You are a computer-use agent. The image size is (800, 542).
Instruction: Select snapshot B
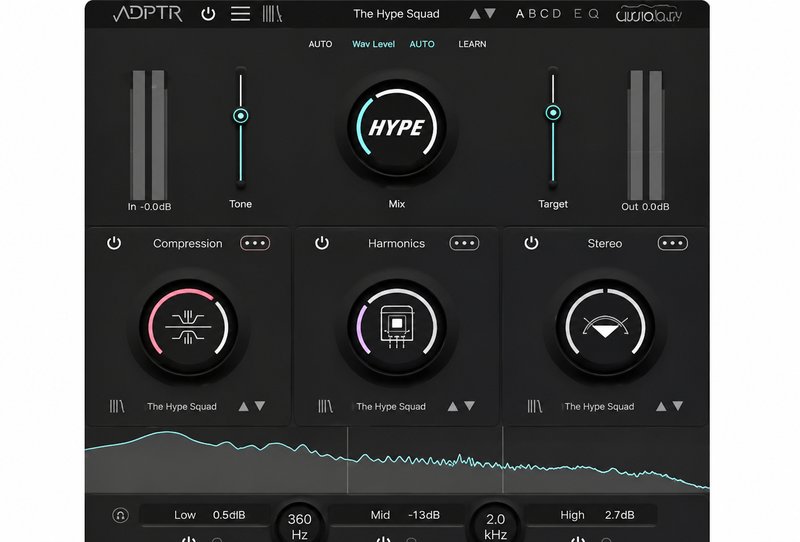click(x=532, y=14)
